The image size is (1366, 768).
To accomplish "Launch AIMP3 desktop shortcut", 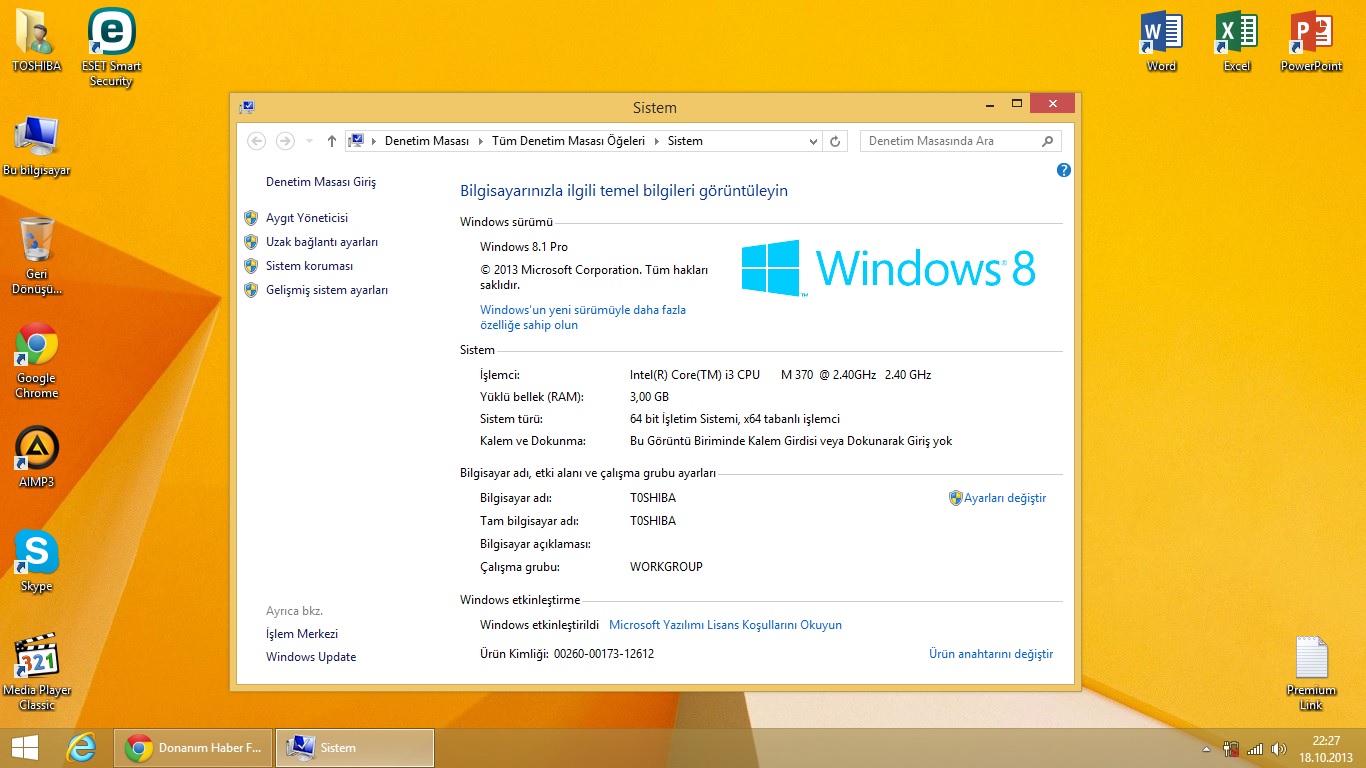I will click(x=36, y=458).
